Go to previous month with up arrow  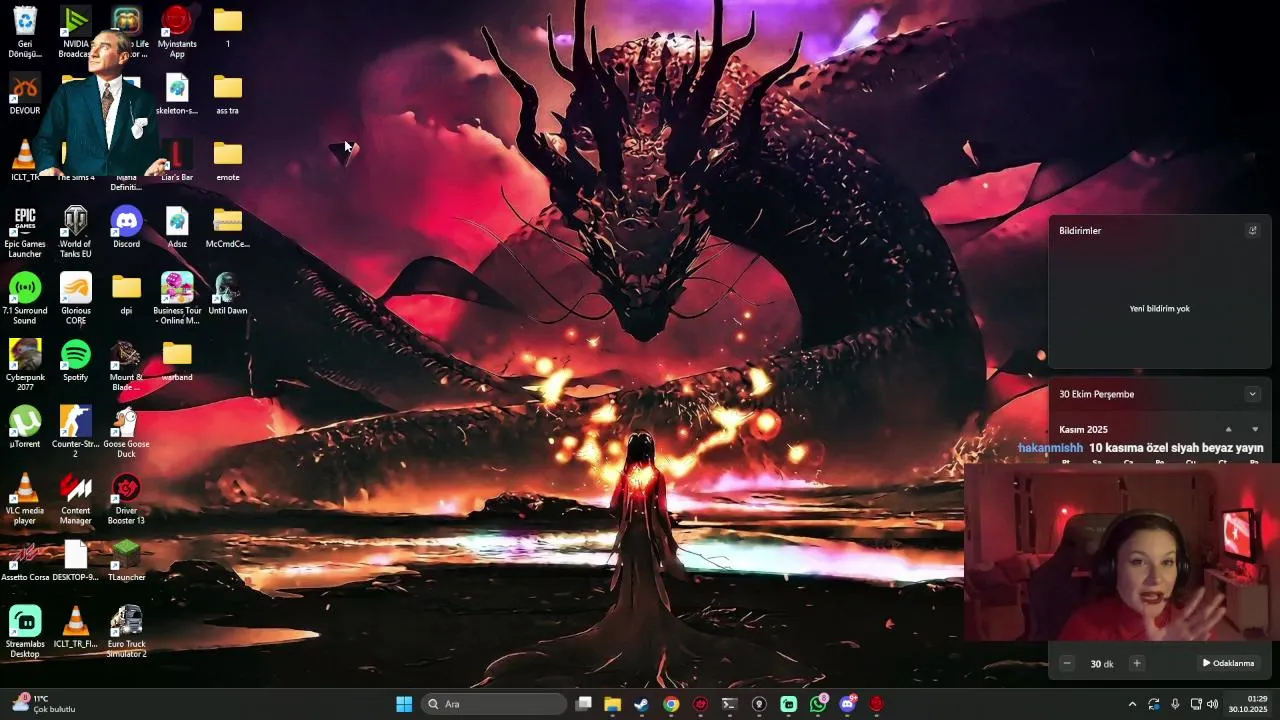(1229, 429)
